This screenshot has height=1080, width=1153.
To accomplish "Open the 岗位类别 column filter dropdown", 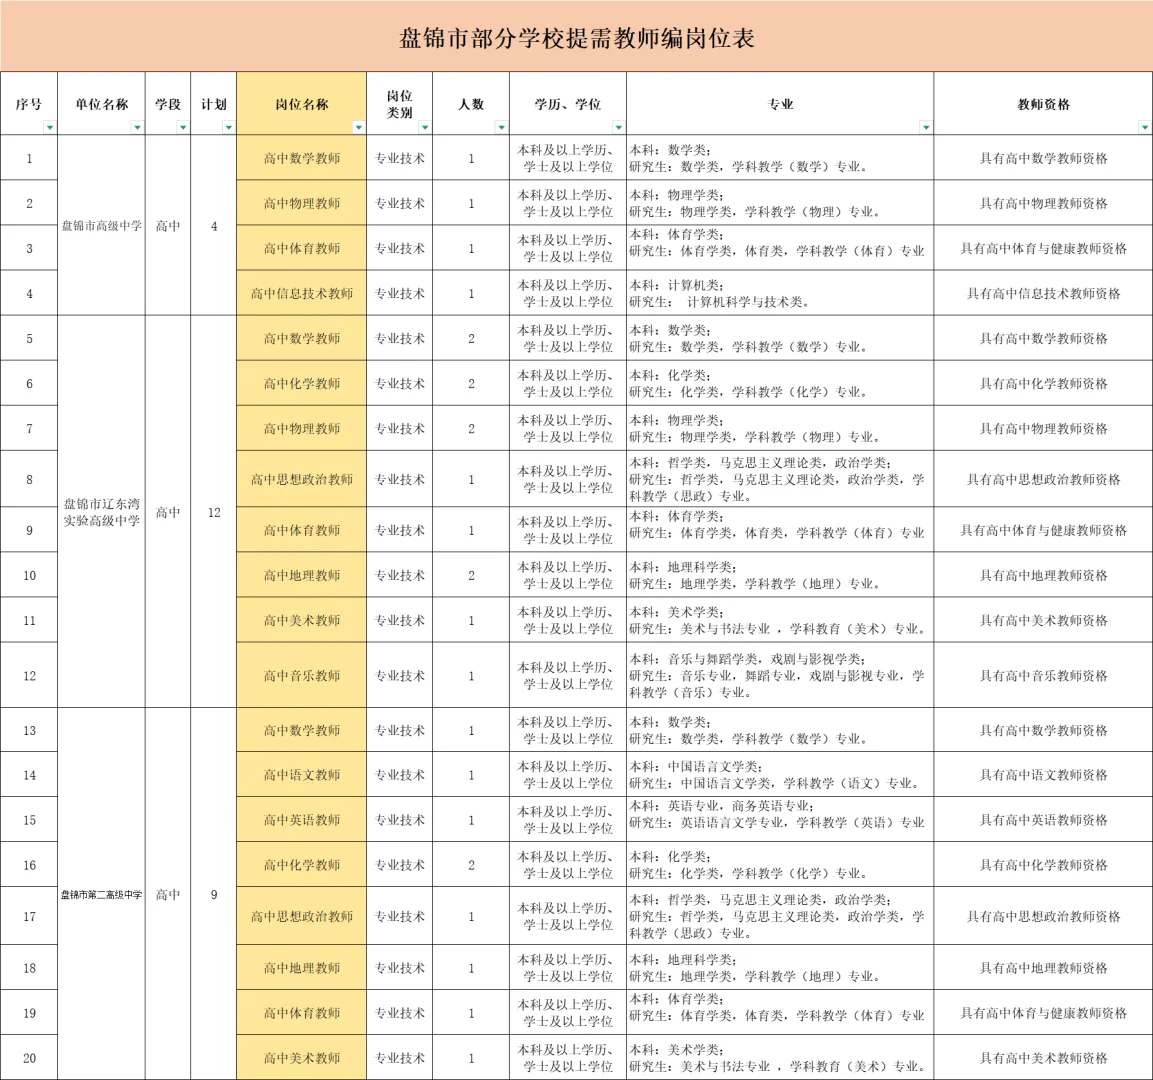I will (x=425, y=127).
